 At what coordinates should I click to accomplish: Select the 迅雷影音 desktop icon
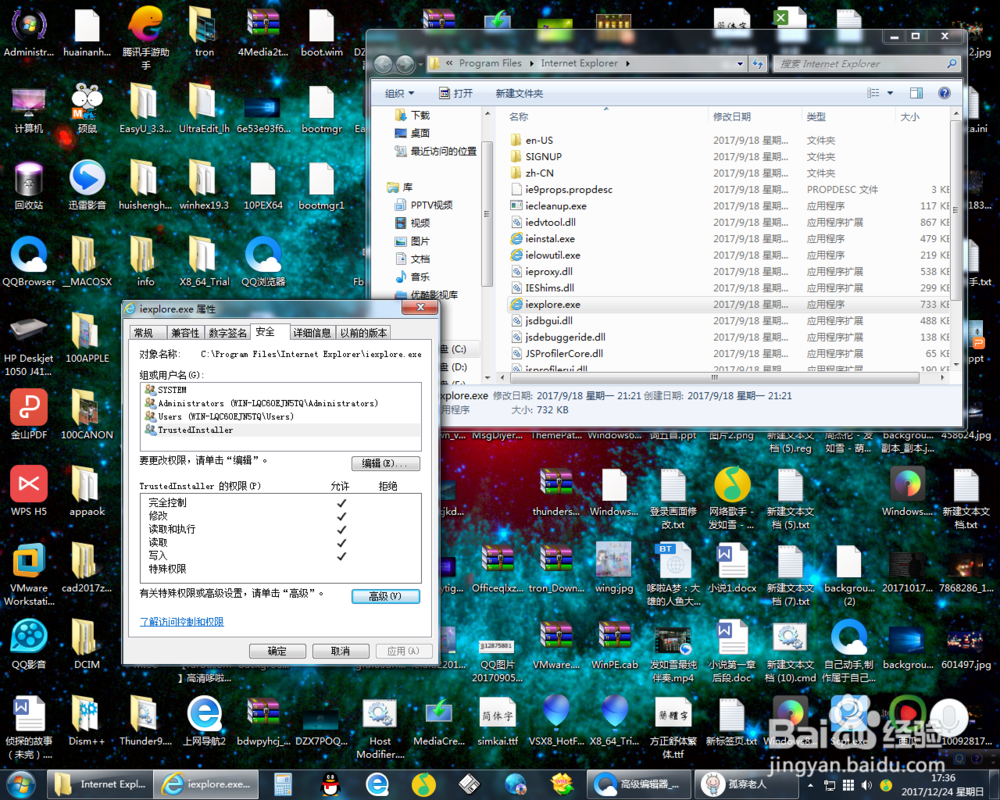click(87, 186)
